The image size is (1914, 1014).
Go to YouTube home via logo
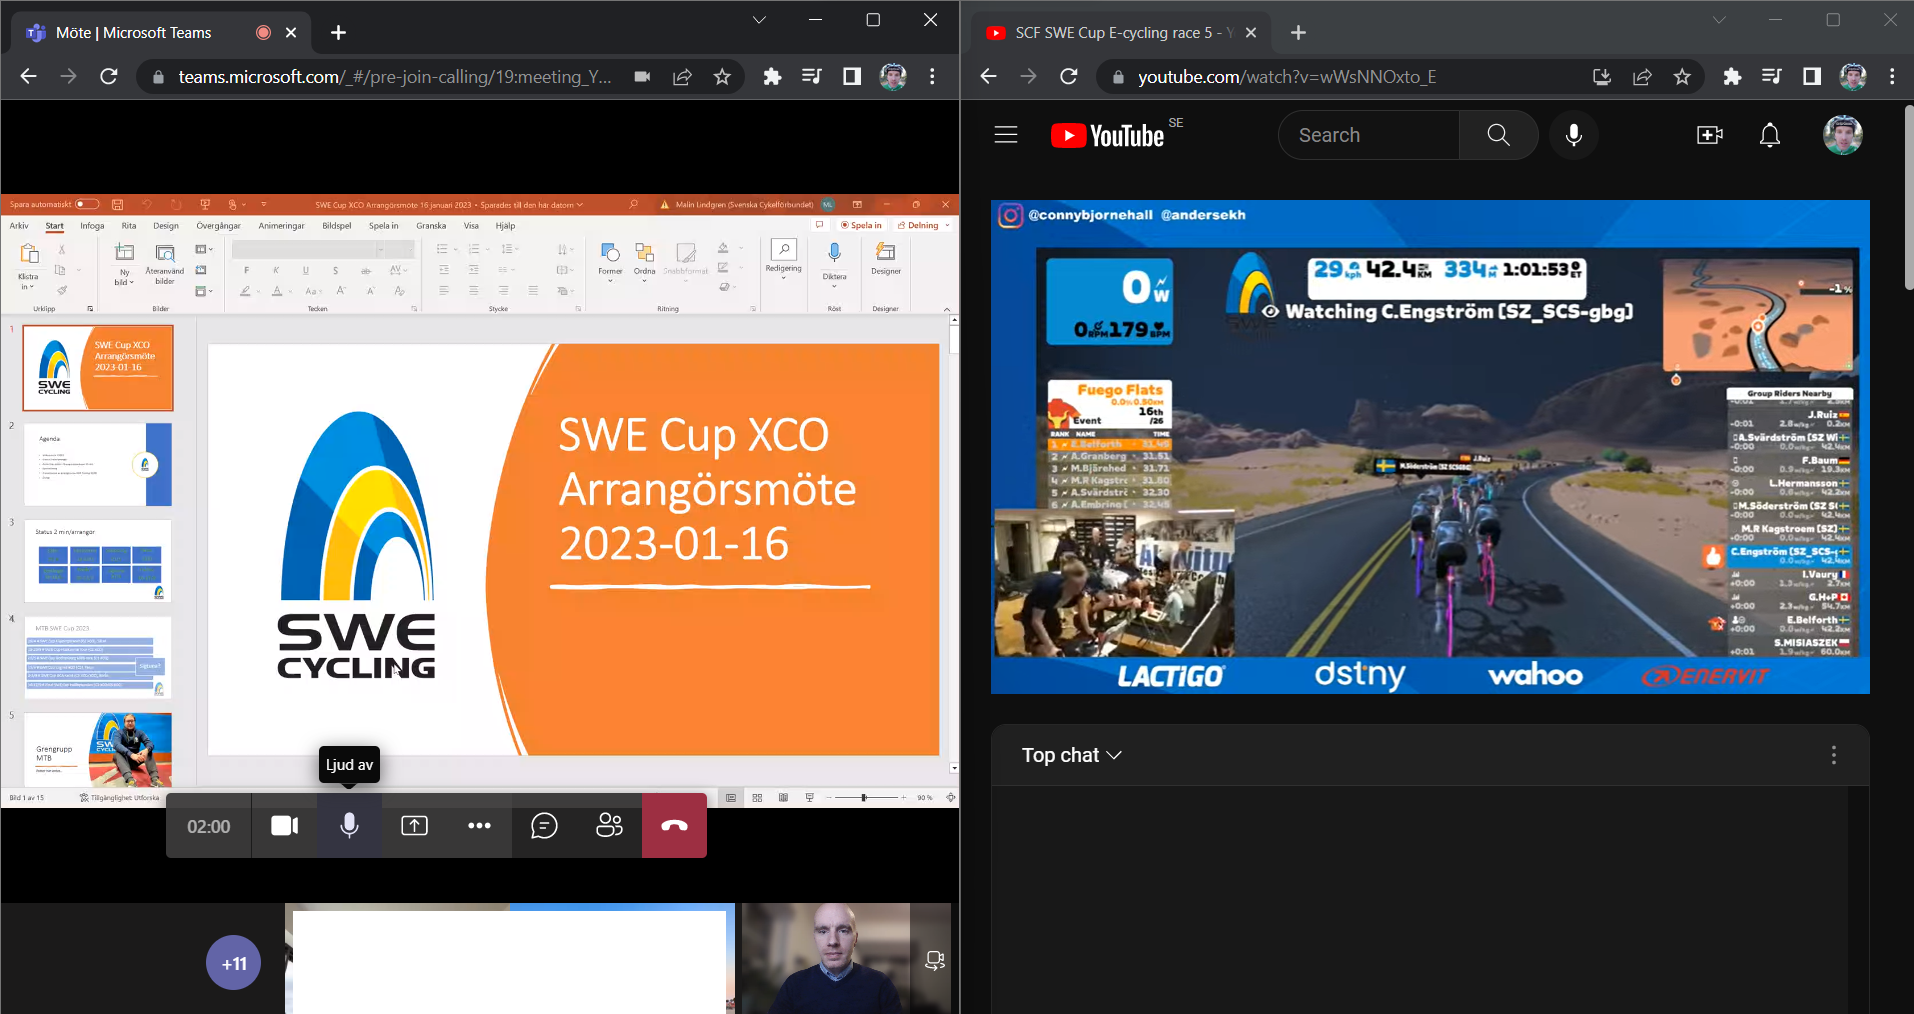pyautogui.click(x=1108, y=135)
